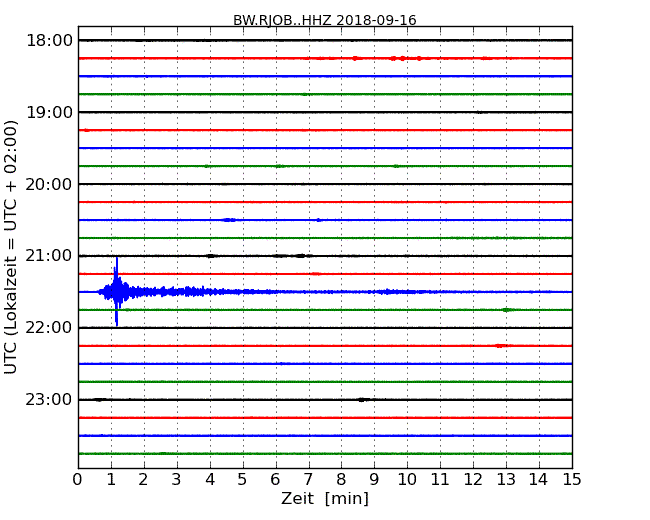Click the large blue earthquake spike after 21:00
This screenshot has width=650, height=520.
tap(117, 292)
